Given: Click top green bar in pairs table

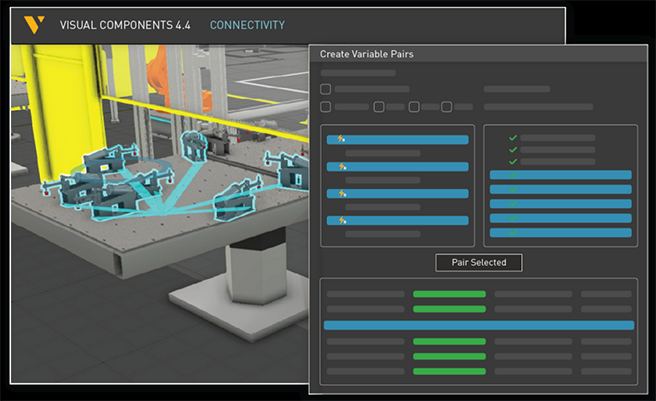Looking at the screenshot, I should (449, 295).
